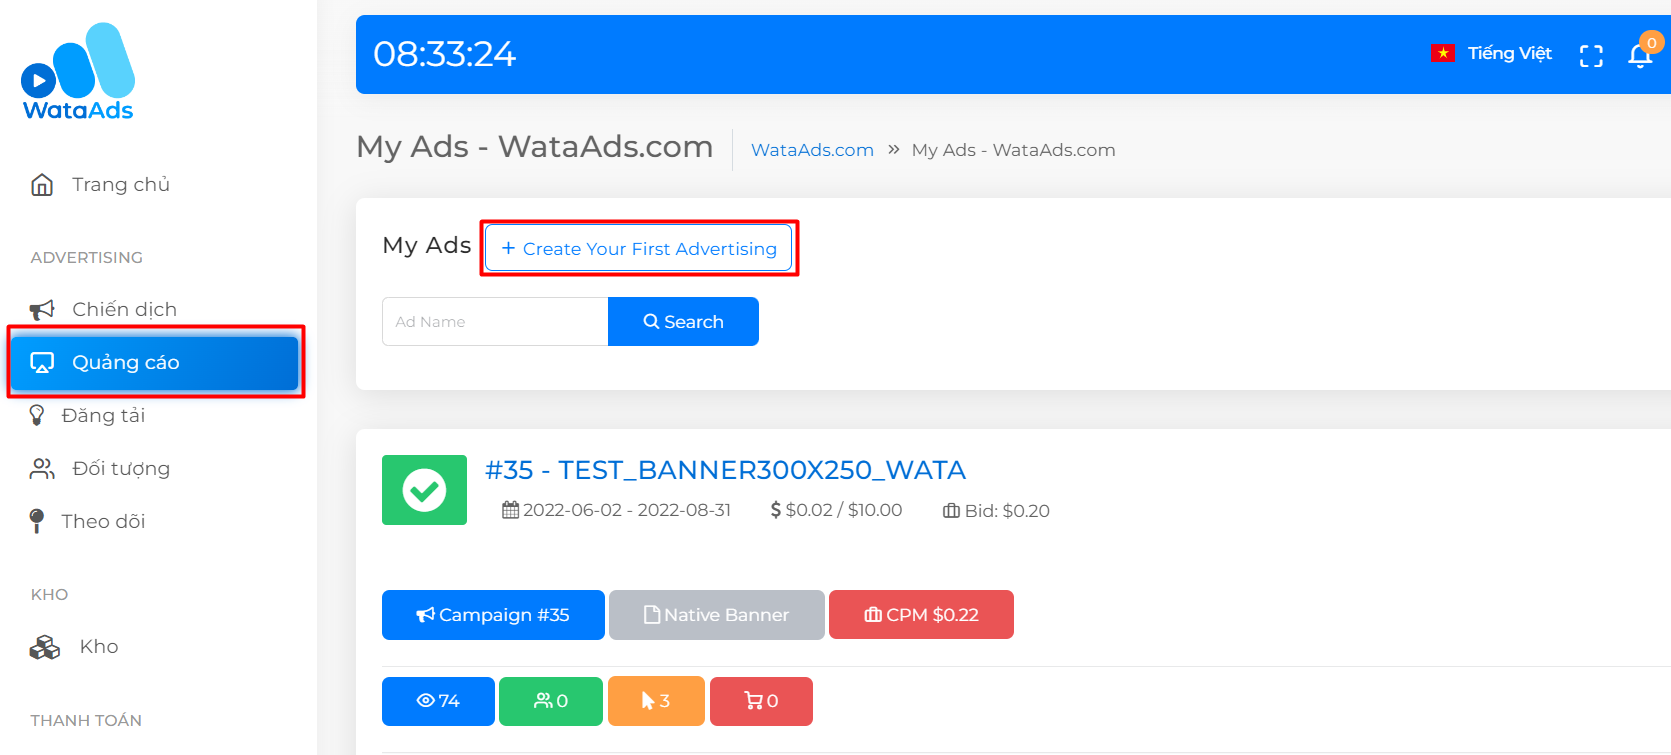
Task: Toggle fullscreen mode icon
Action: 1591,56
